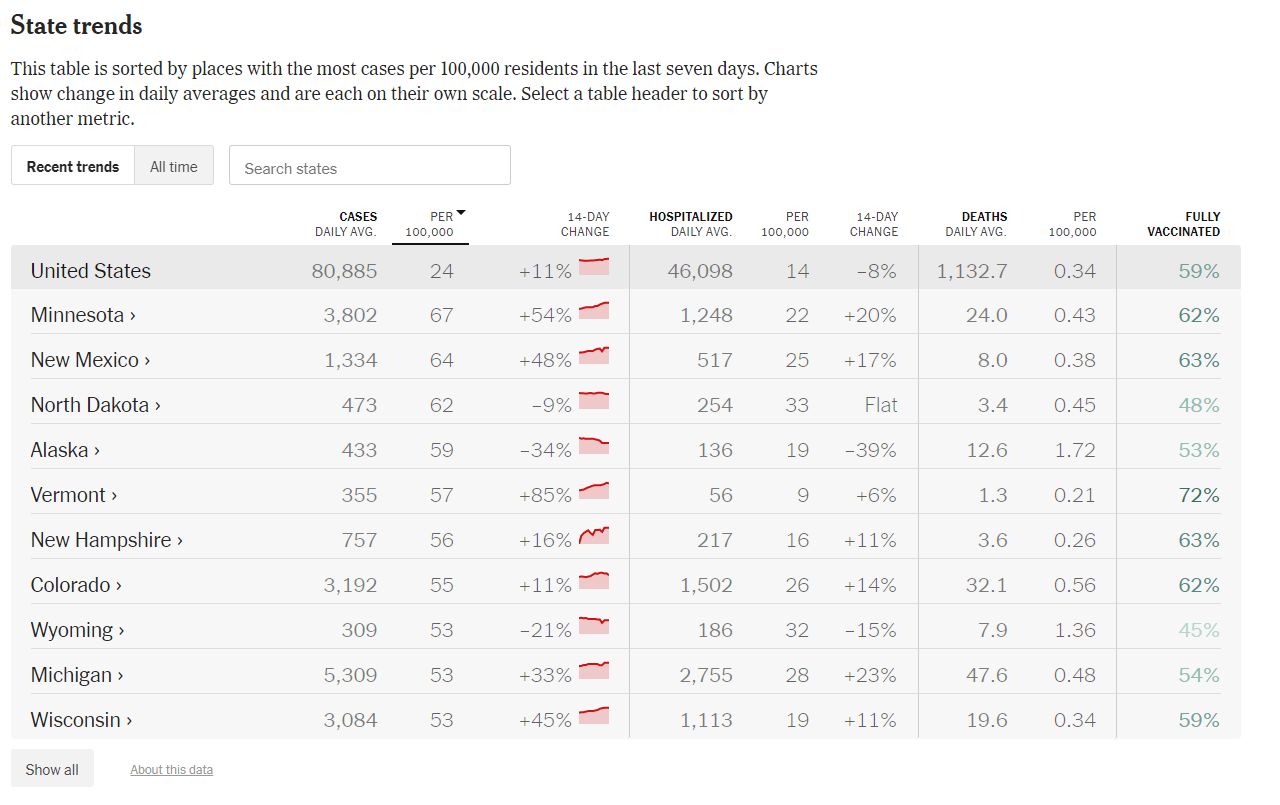Select the Recent trends view
1280x805 pixels.
[x=73, y=167]
